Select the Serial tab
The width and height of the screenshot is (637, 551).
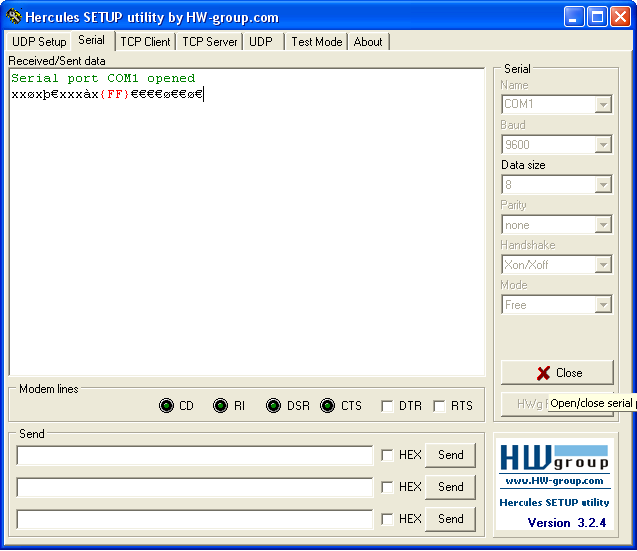click(x=92, y=40)
